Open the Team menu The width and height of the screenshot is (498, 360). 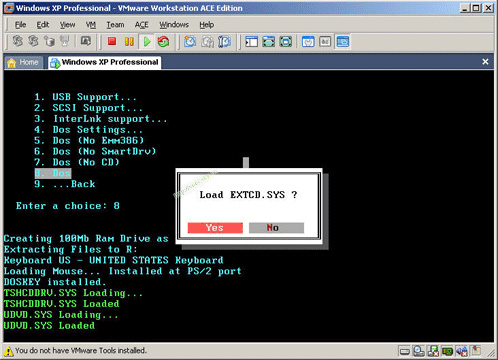115,25
